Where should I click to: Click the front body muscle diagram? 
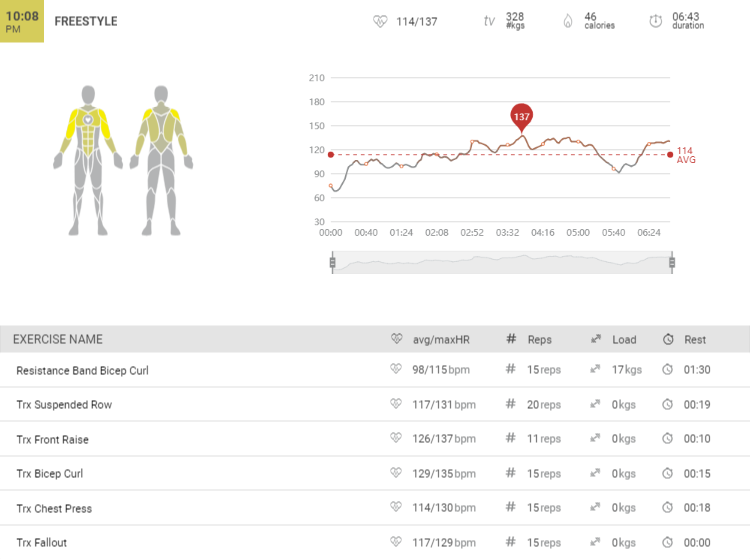pyautogui.click(x=89, y=158)
